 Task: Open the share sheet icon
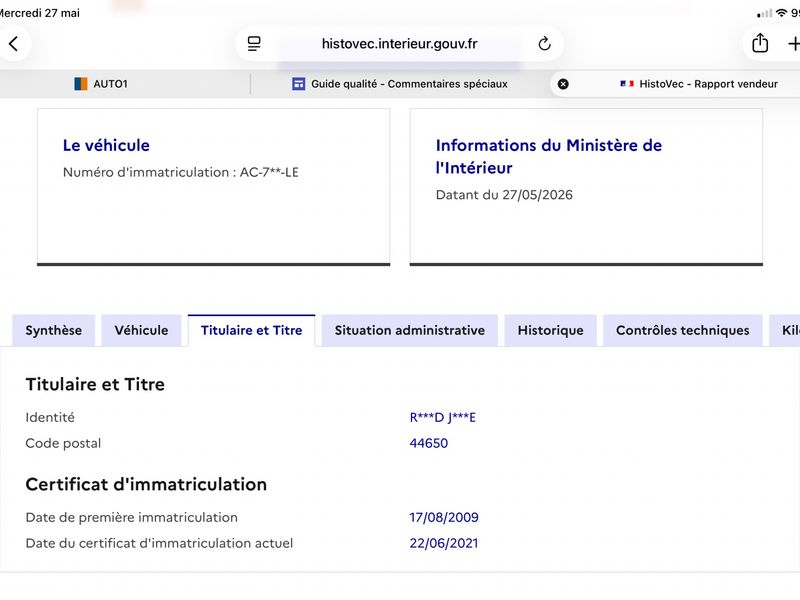coord(760,43)
